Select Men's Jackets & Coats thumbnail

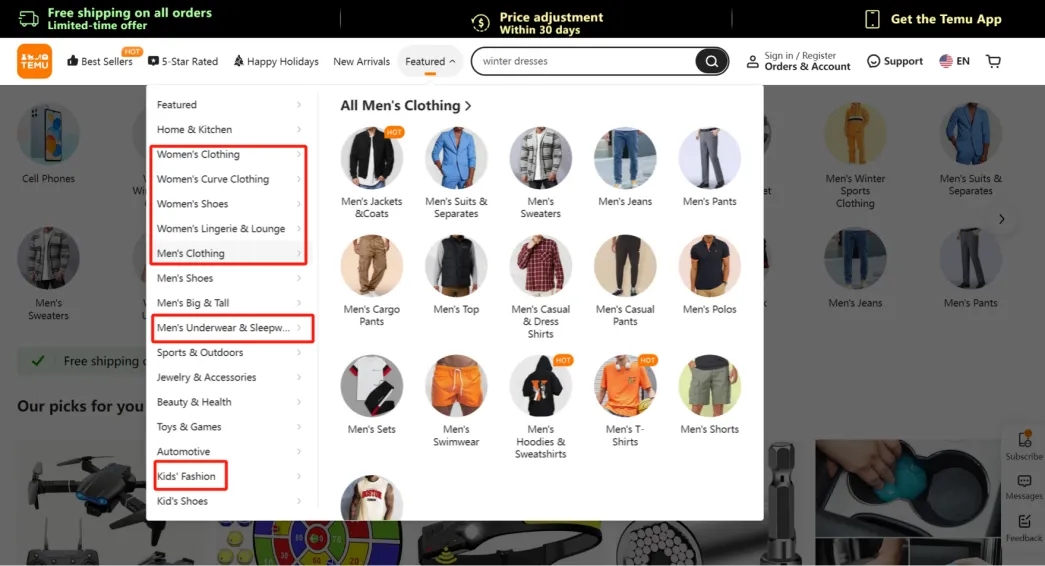click(x=372, y=158)
